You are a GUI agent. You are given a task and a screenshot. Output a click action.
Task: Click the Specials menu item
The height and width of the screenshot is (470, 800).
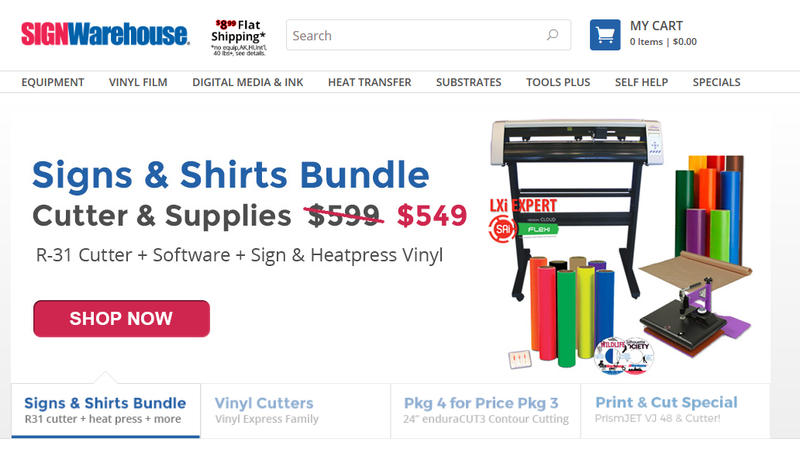[x=716, y=82]
